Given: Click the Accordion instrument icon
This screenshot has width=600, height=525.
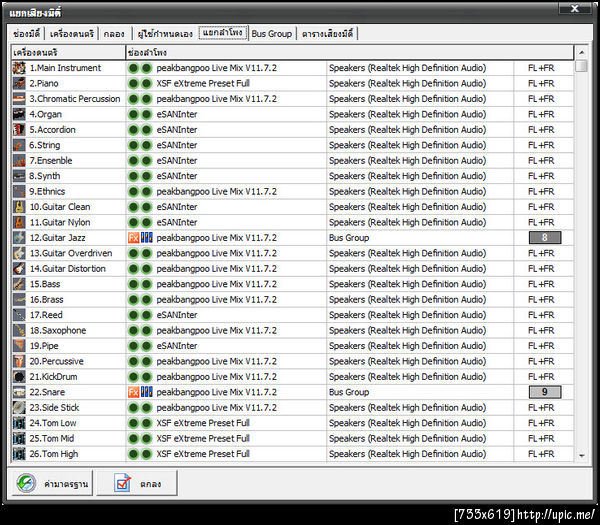Looking at the screenshot, I should point(19,130).
